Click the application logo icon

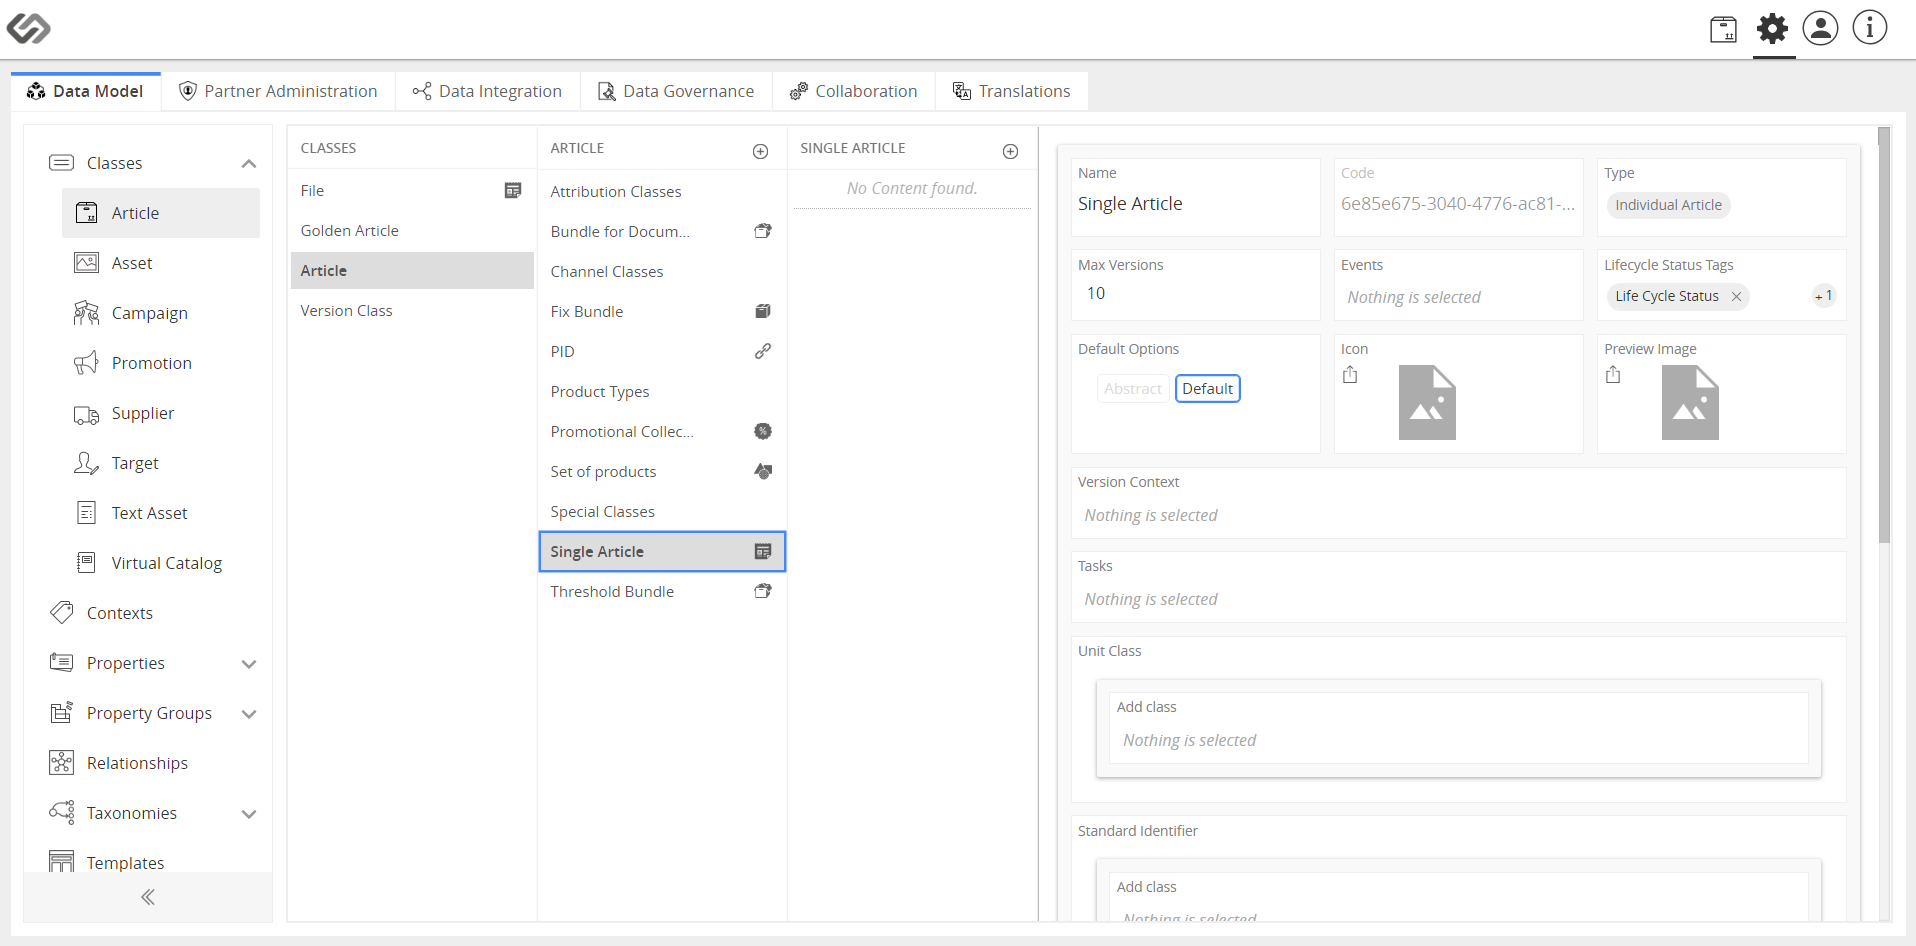coord(28,28)
